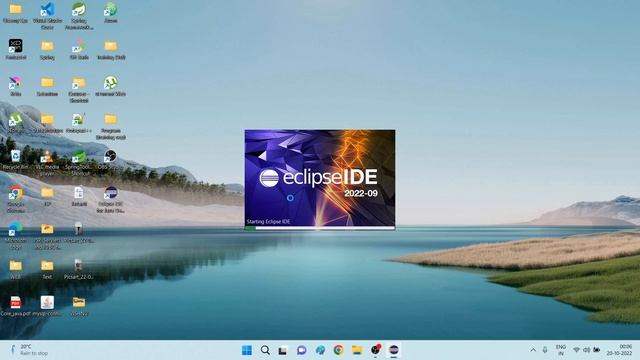Click the Eclipse startup progress bar
The width and height of the screenshot is (640, 360).
click(x=320, y=228)
